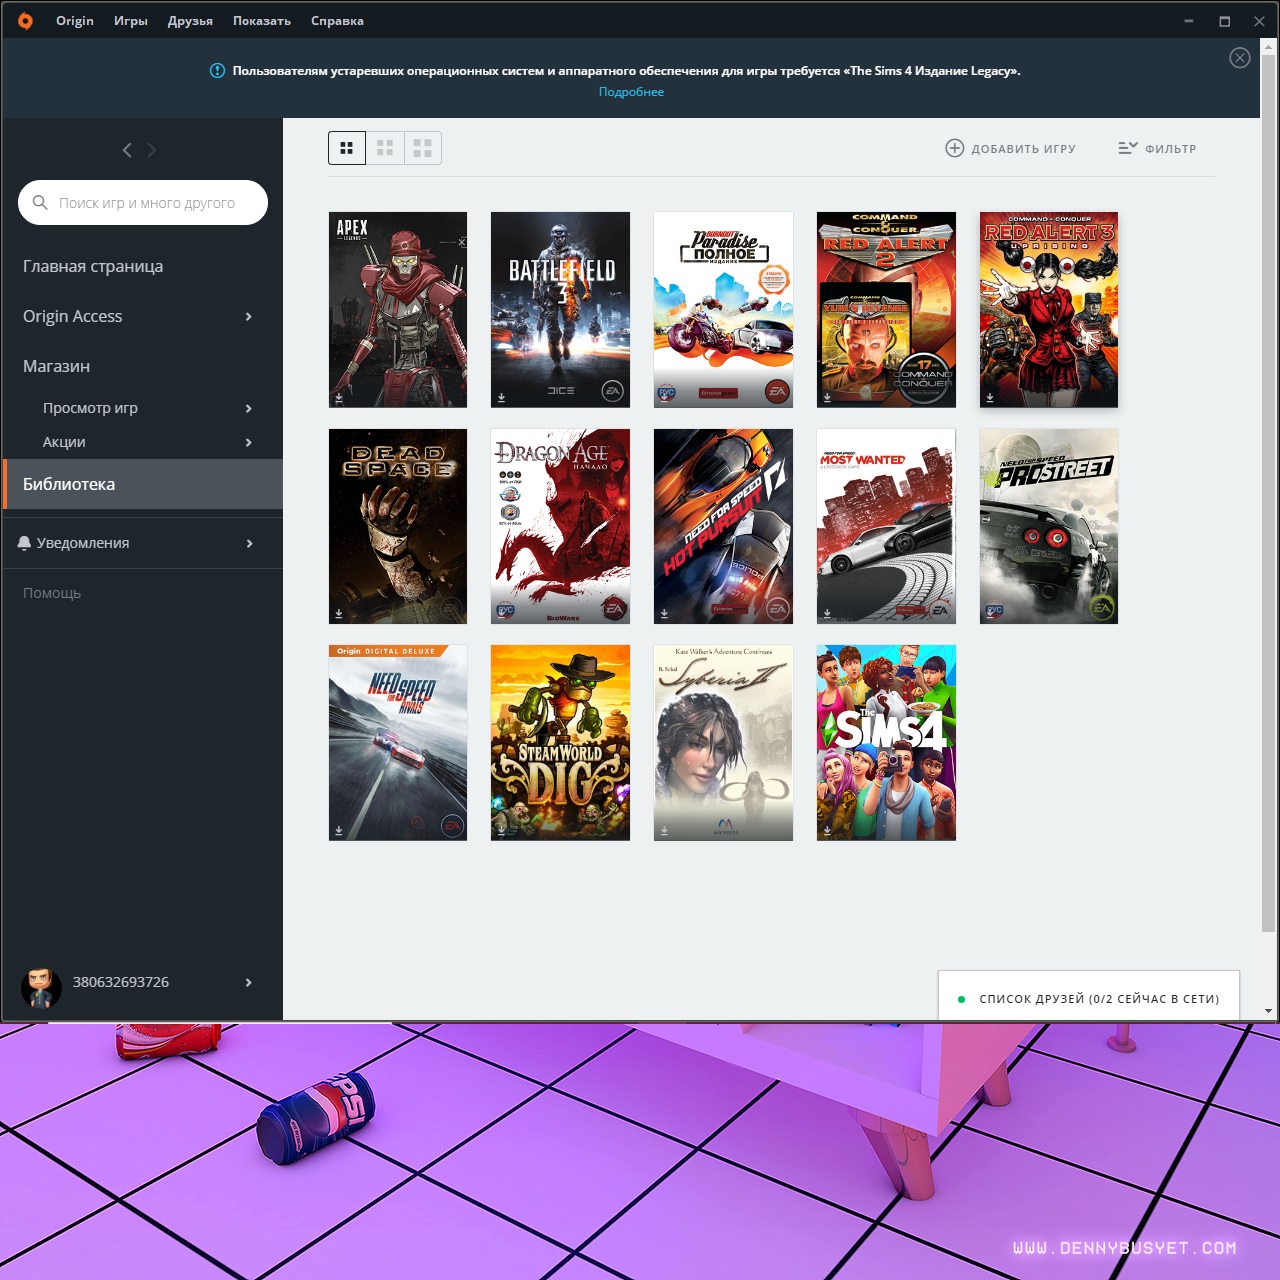Select the Burnout Paradise game tile
Image resolution: width=1280 pixels, height=1280 pixels.
[x=723, y=310]
